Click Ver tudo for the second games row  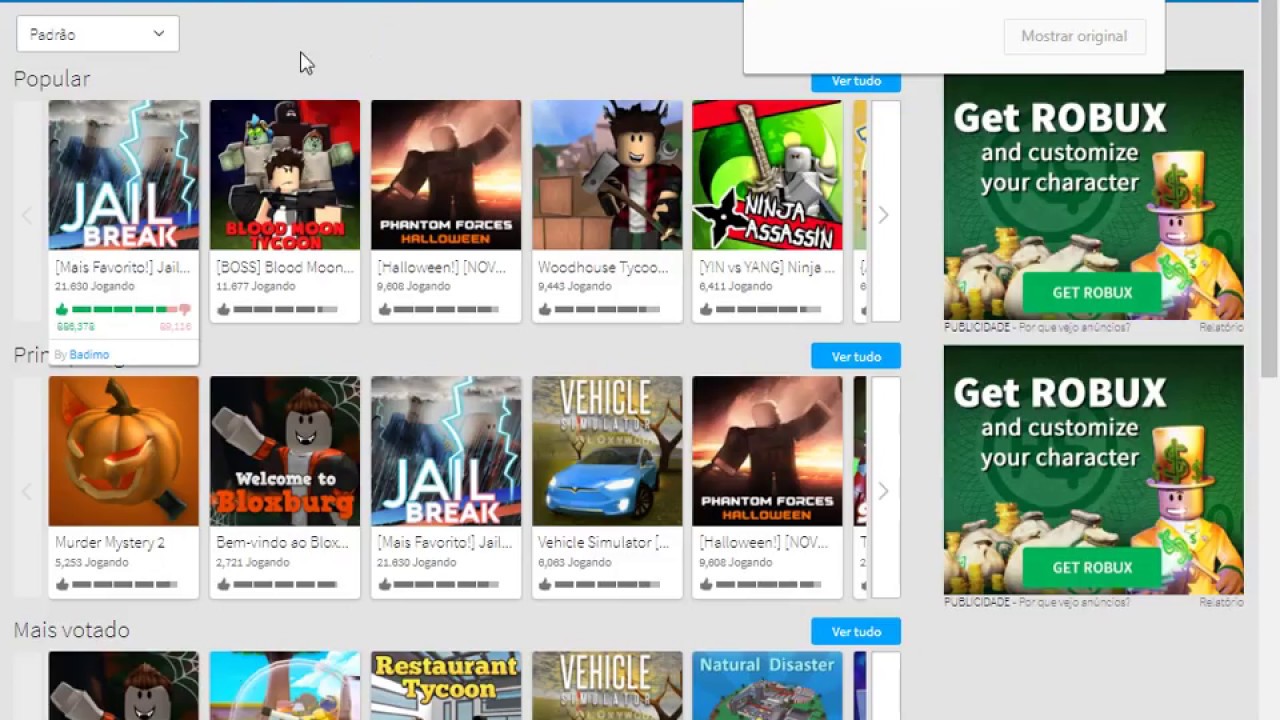click(x=856, y=356)
